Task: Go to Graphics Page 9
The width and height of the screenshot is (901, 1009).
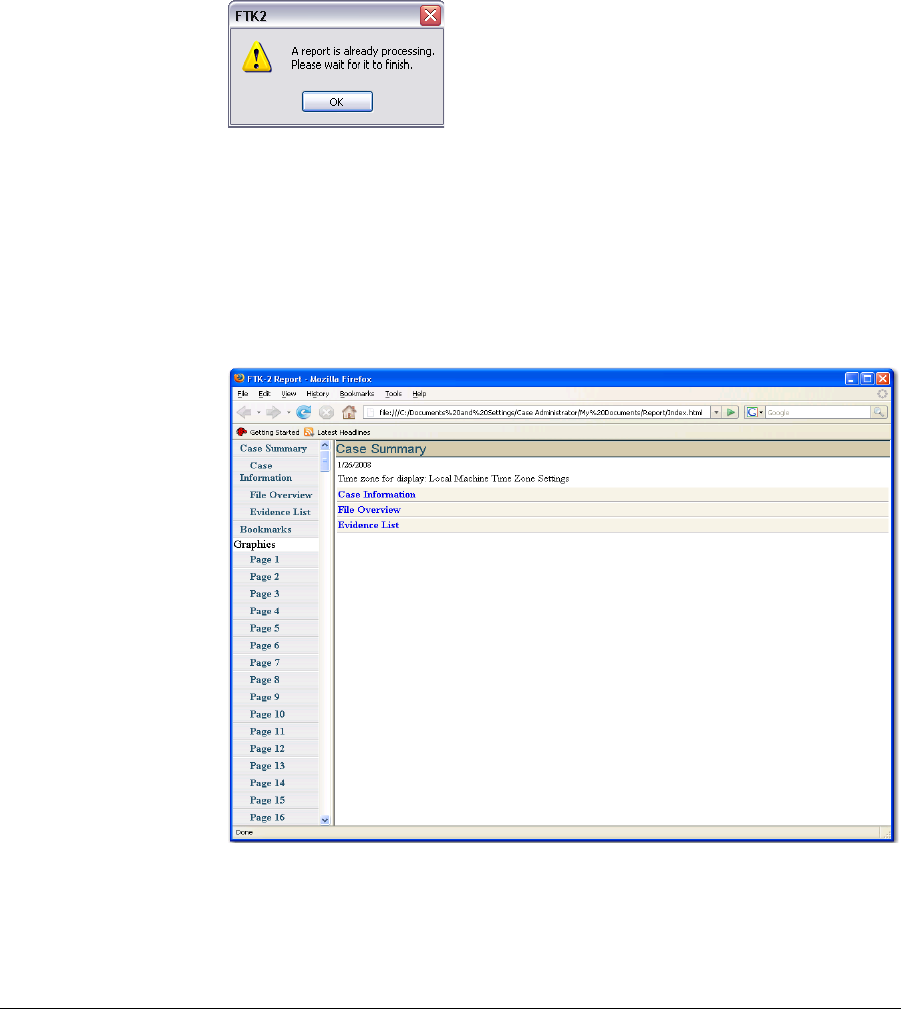Action: [265, 697]
